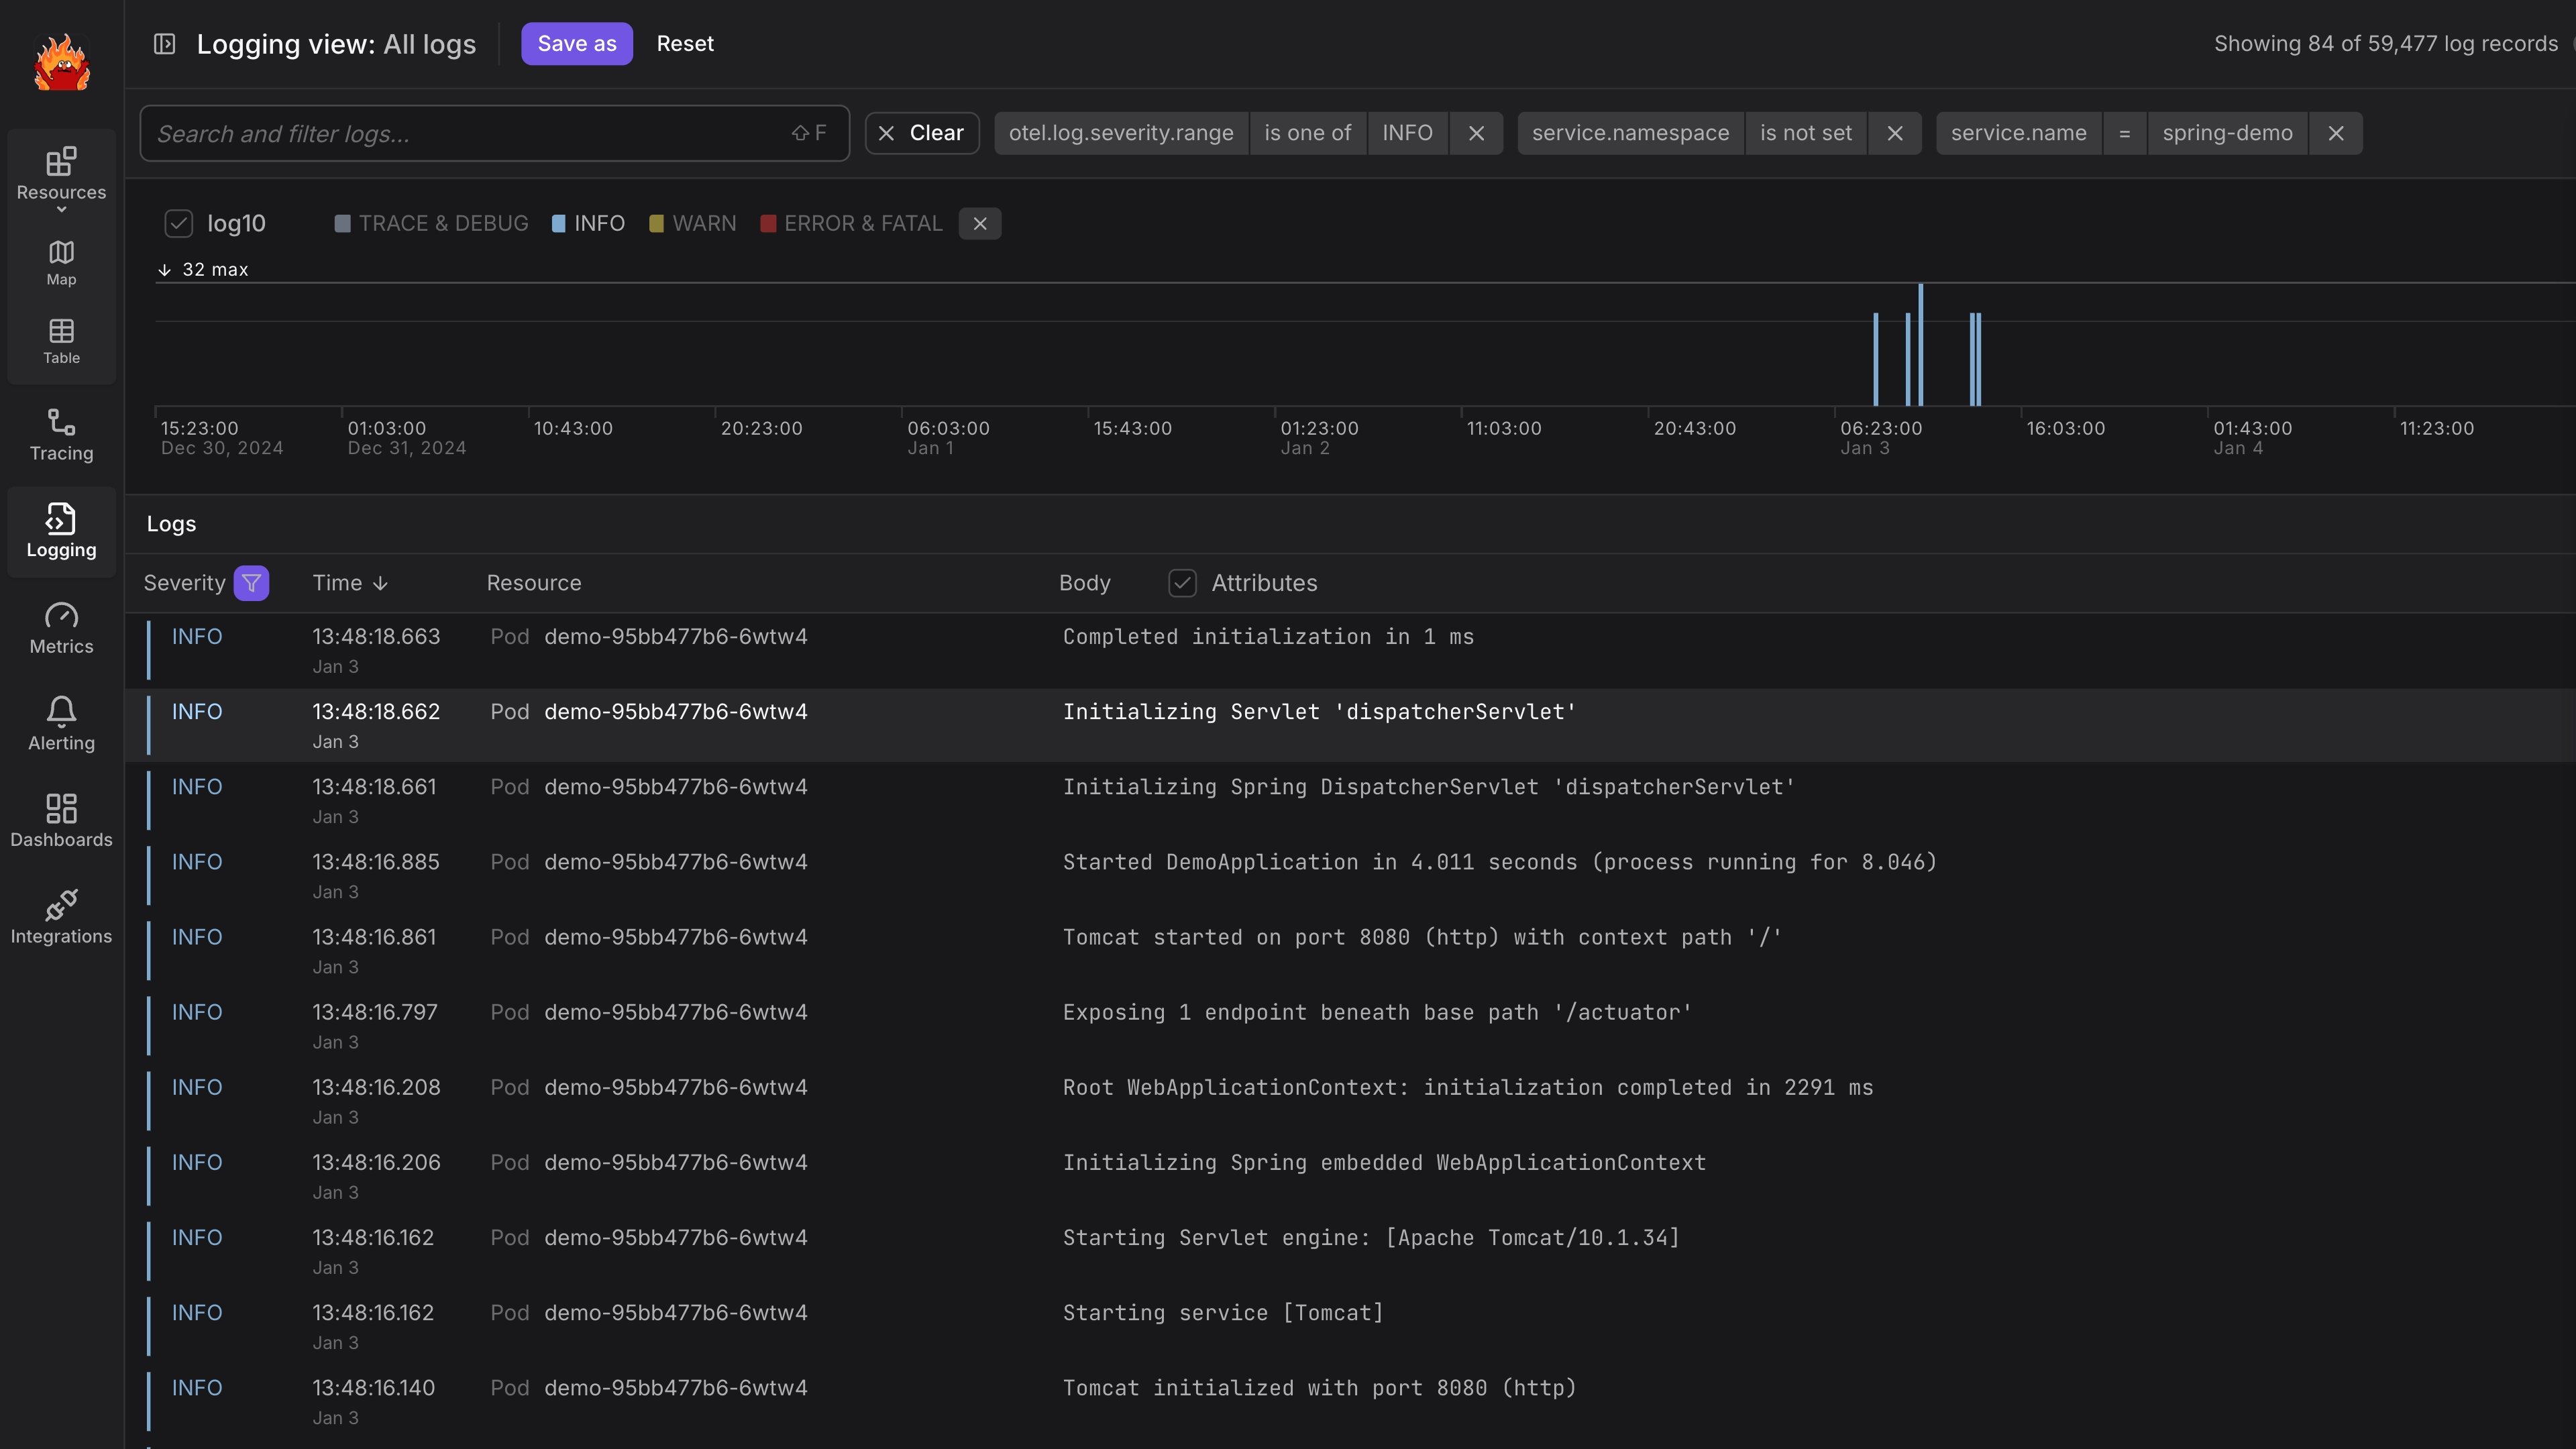Remove the service.namespace filter
Image resolution: width=2576 pixels, height=1449 pixels.
tap(1894, 133)
